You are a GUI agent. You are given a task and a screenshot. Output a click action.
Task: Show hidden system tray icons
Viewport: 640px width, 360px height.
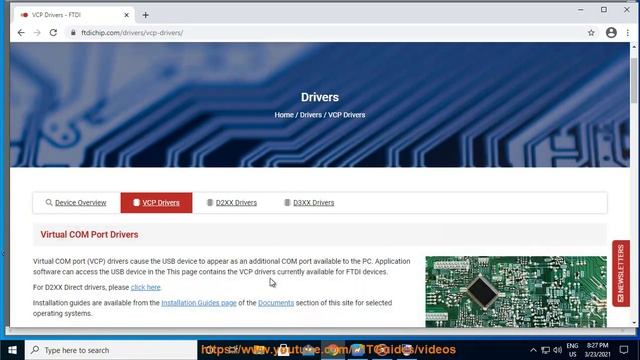pyautogui.click(x=533, y=350)
